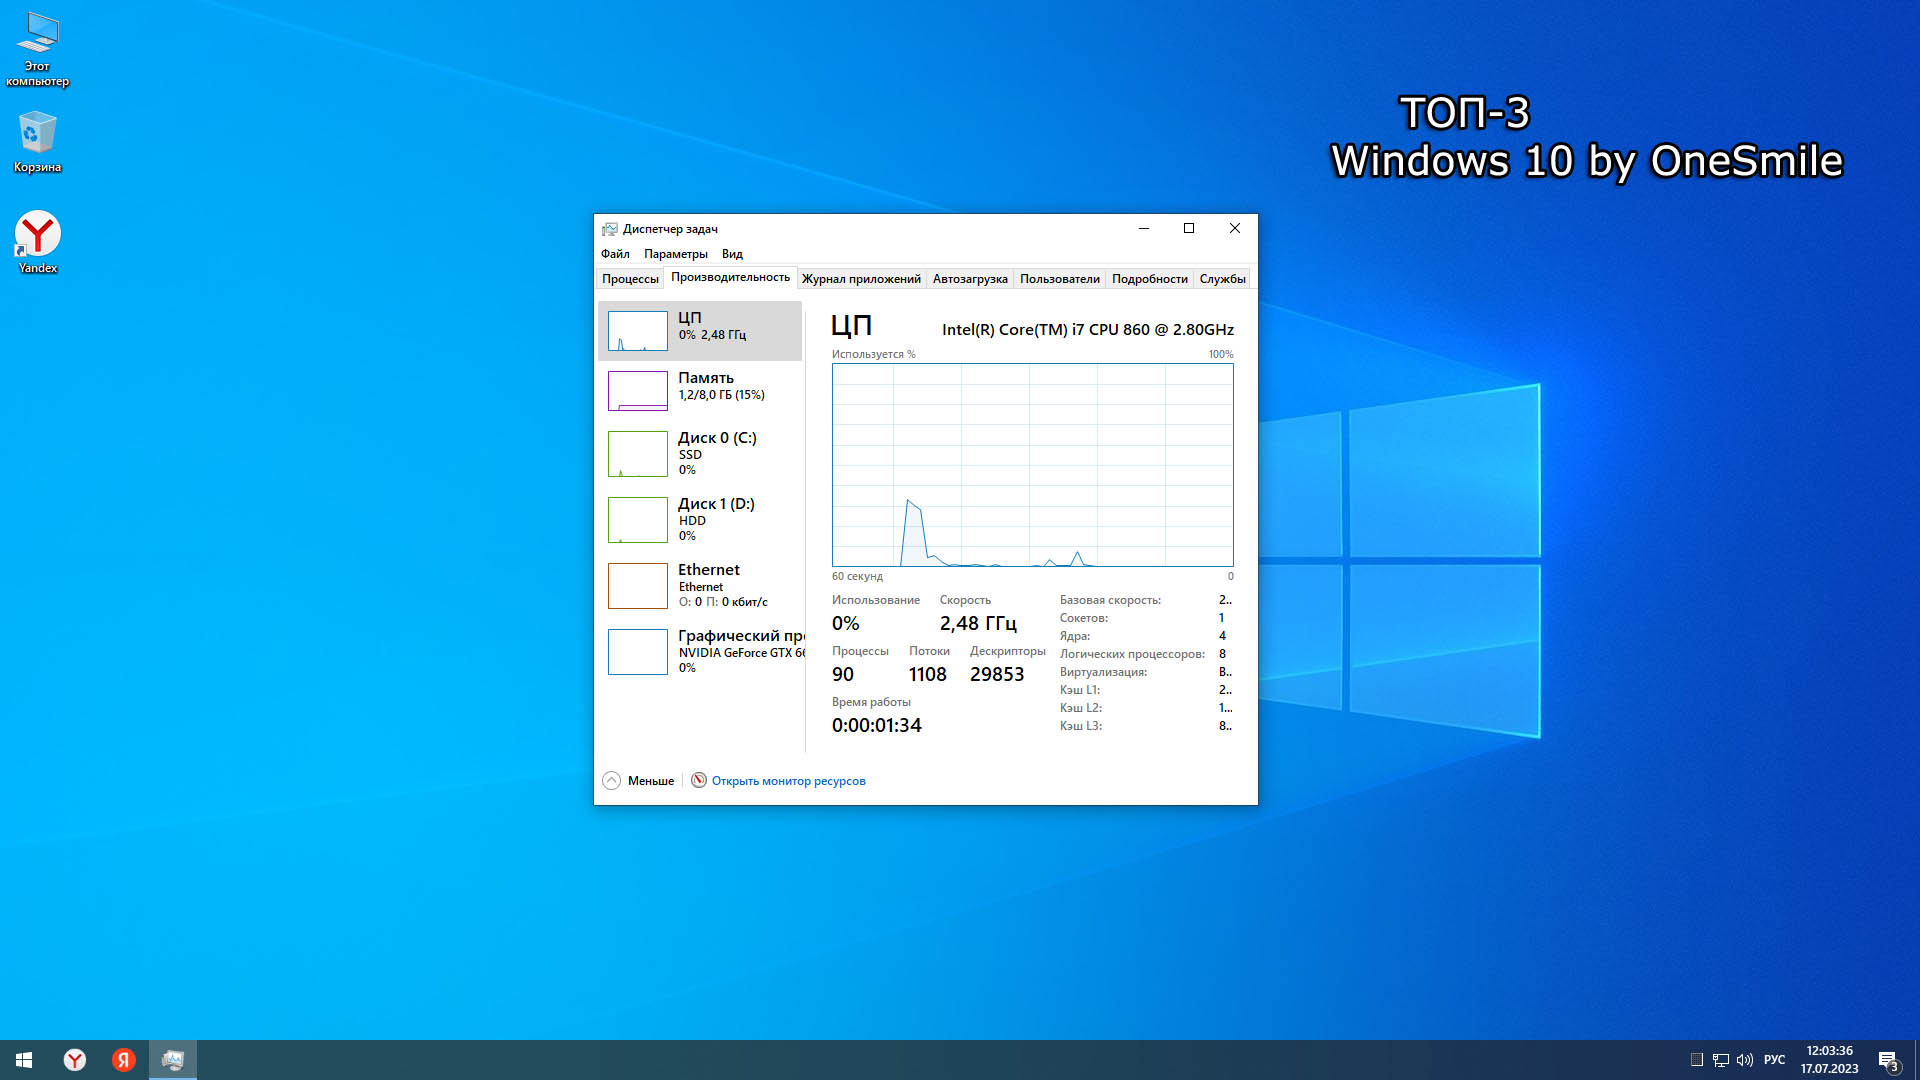
Task: Switch to the Автозагрузка tab
Action: (969, 279)
